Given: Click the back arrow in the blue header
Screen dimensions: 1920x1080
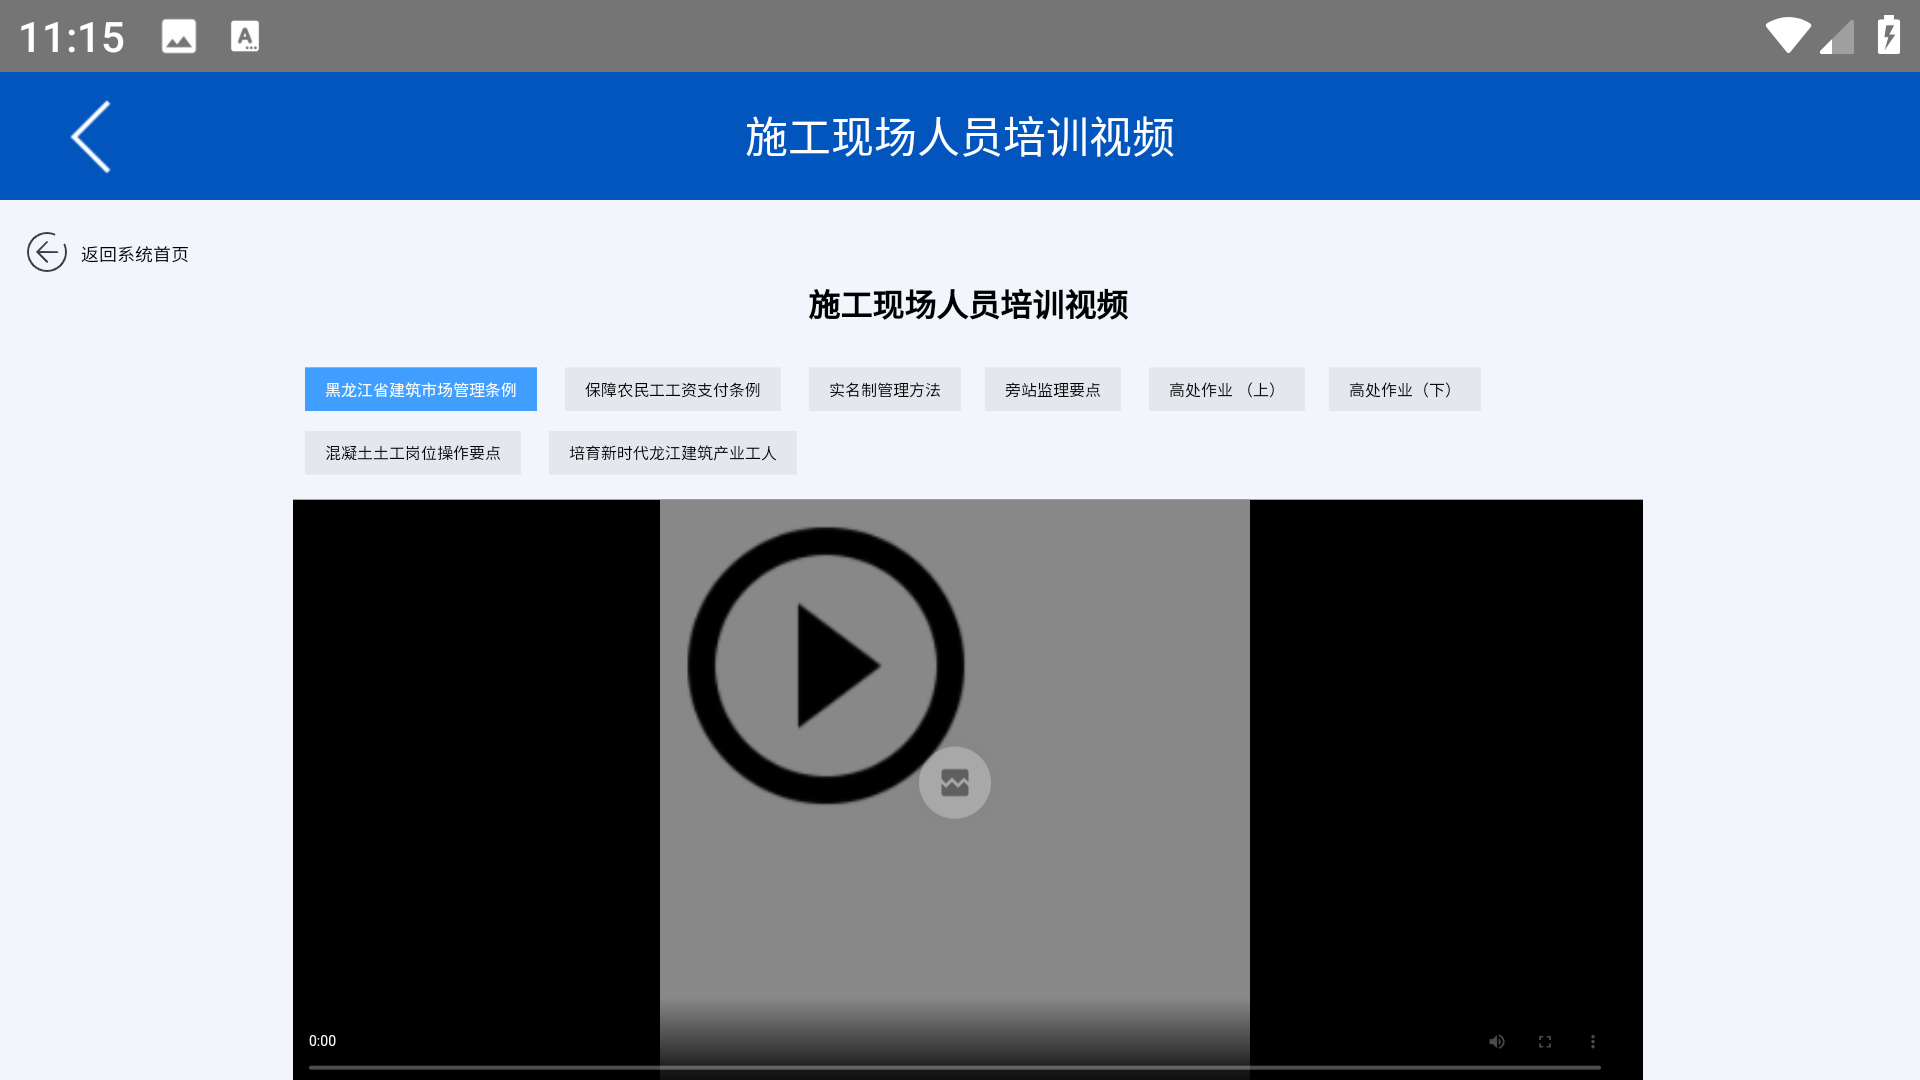Looking at the screenshot, I should pyautogui.click(x=91, y=136).
